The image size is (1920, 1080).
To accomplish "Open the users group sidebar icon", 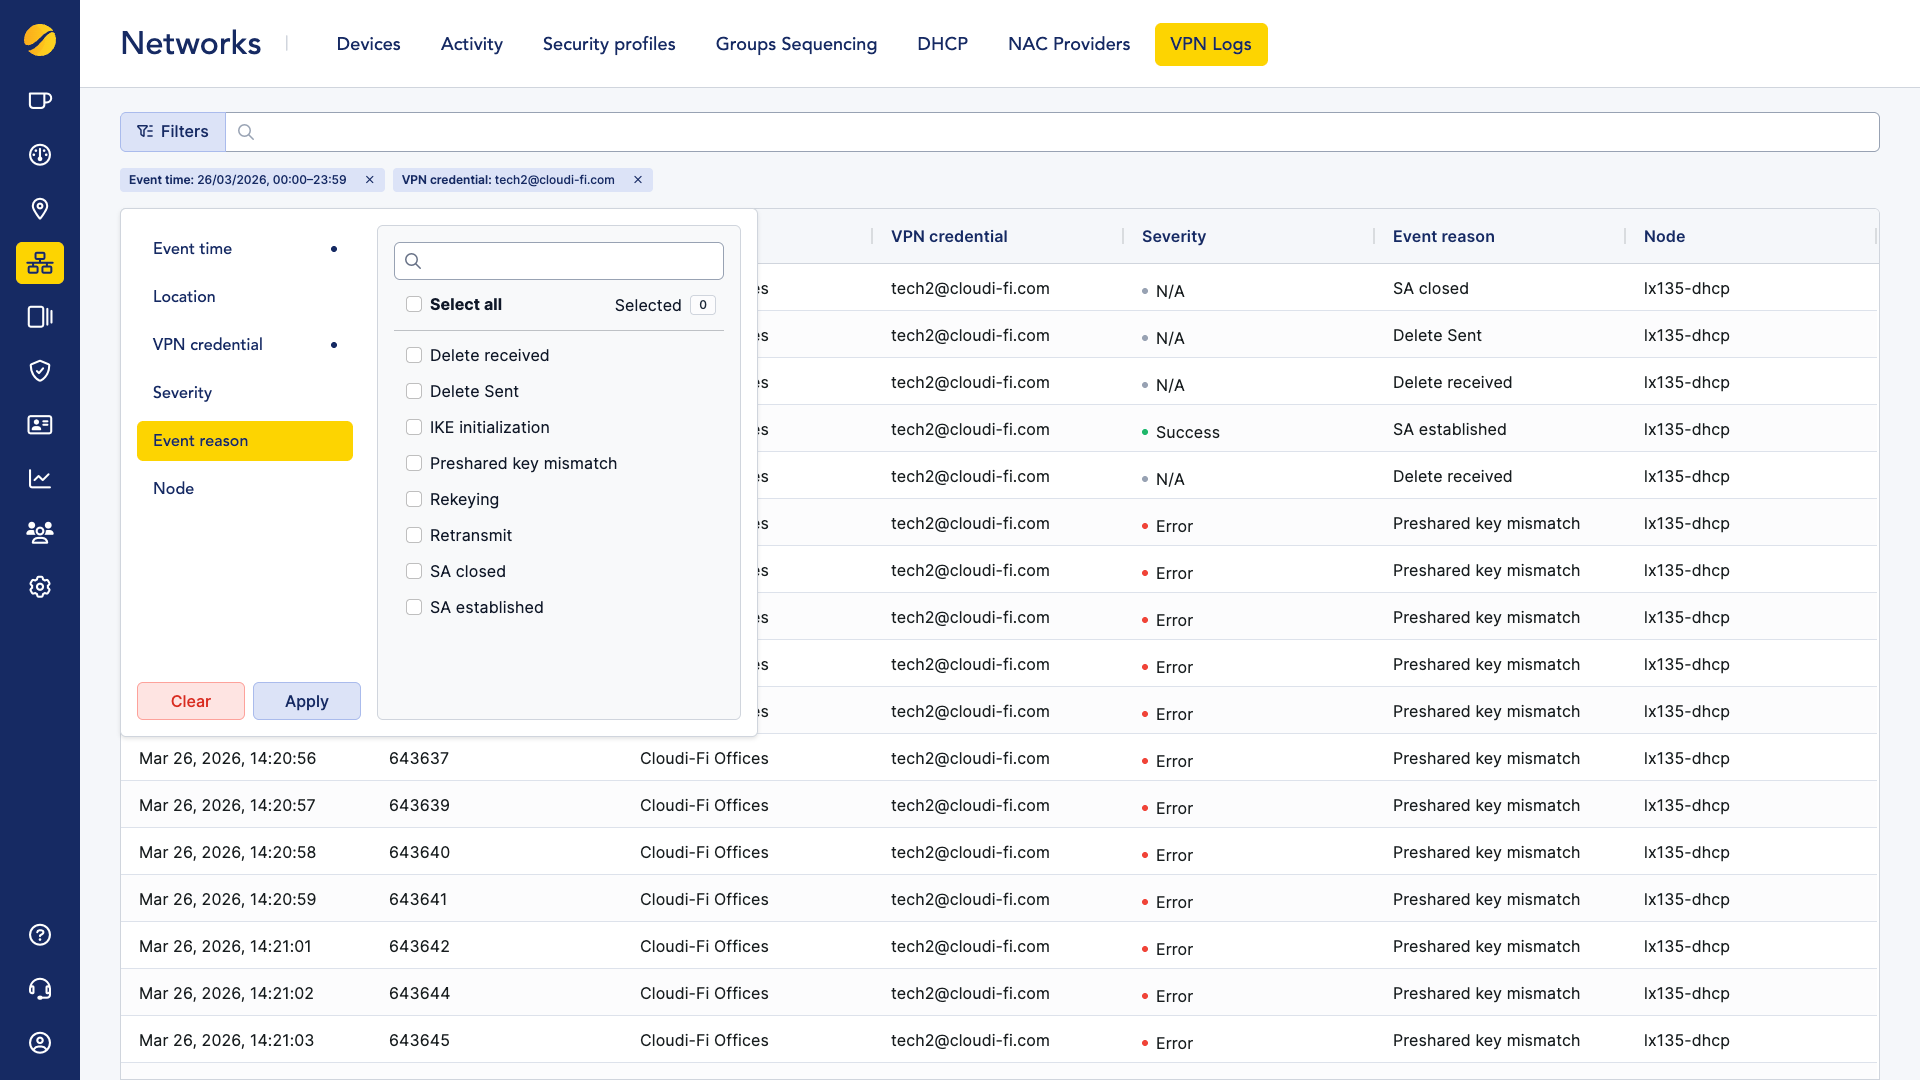I will 40,533.
